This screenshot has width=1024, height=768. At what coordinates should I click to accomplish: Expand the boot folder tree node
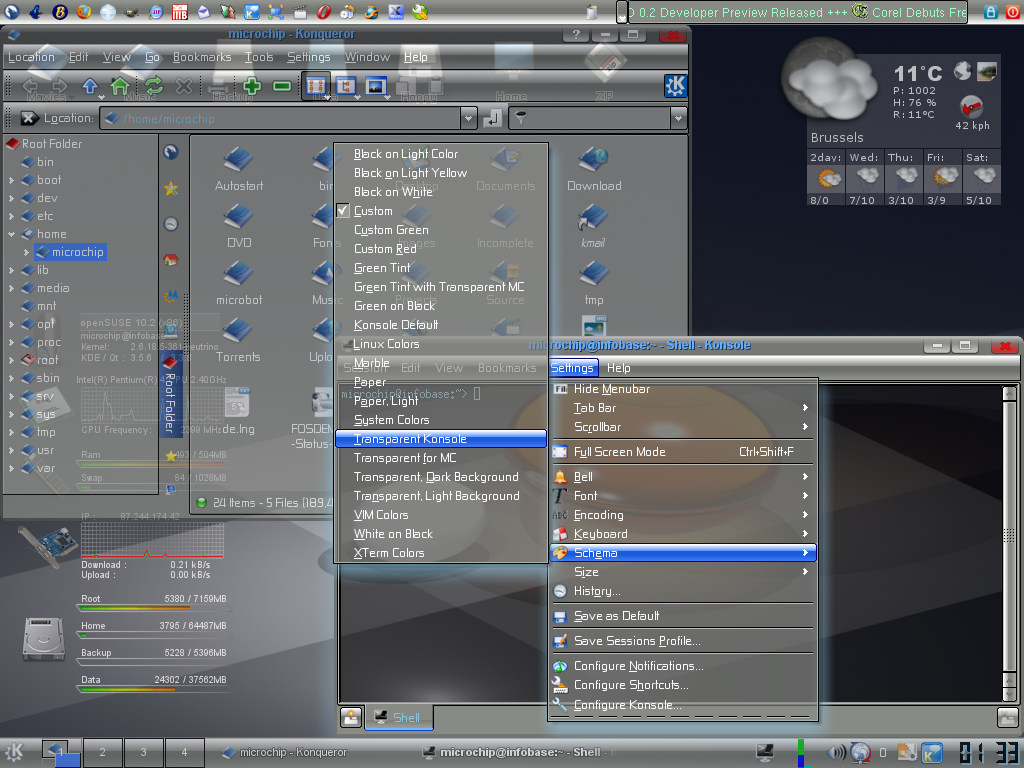pos(11,180)
